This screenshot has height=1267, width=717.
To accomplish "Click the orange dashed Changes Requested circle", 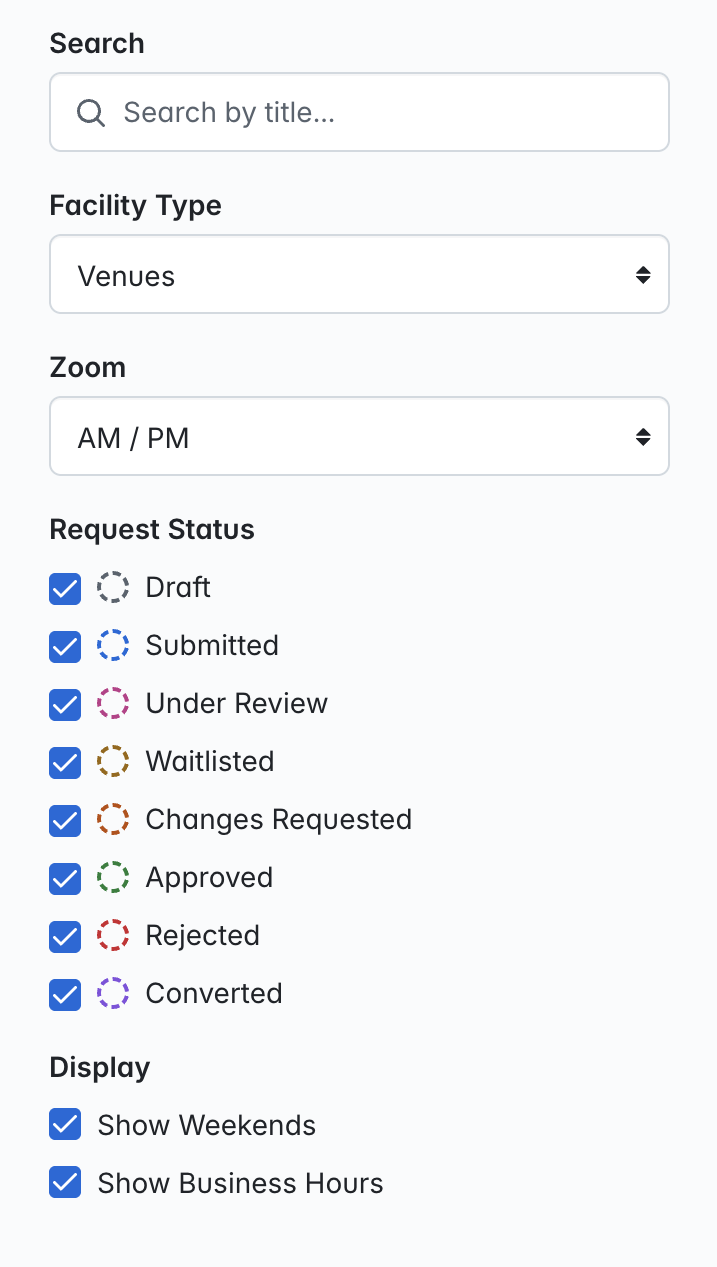I will pyautogui.click(x=113, y=819).
